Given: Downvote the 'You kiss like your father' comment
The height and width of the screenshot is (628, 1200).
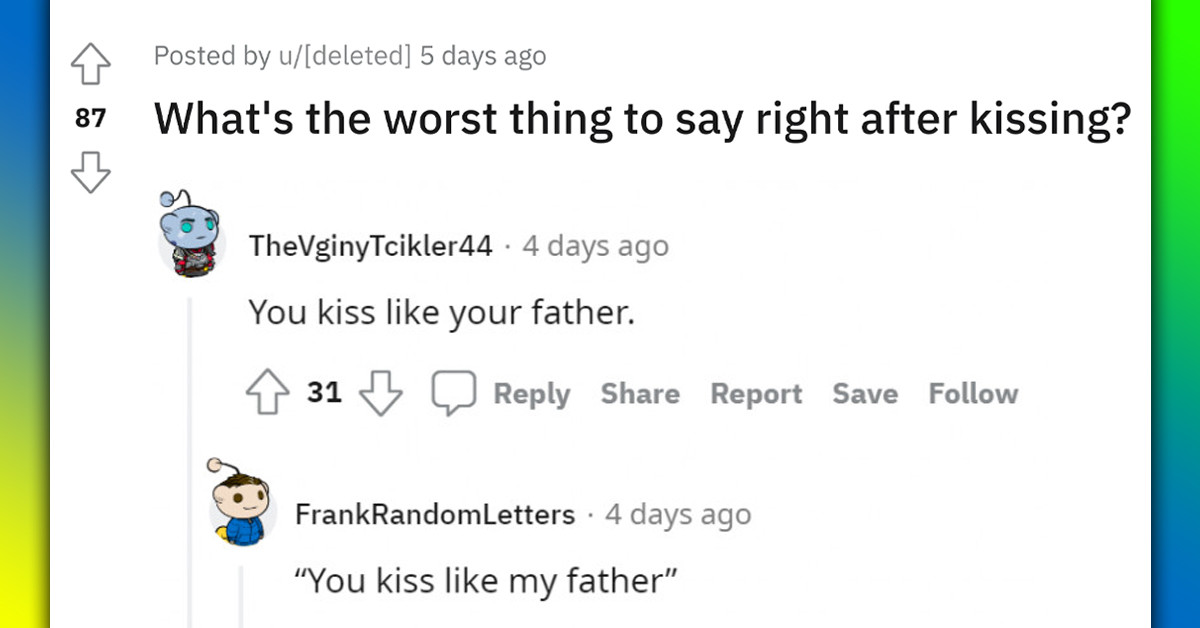Looking at the screenshot, I should click(380, 395).
